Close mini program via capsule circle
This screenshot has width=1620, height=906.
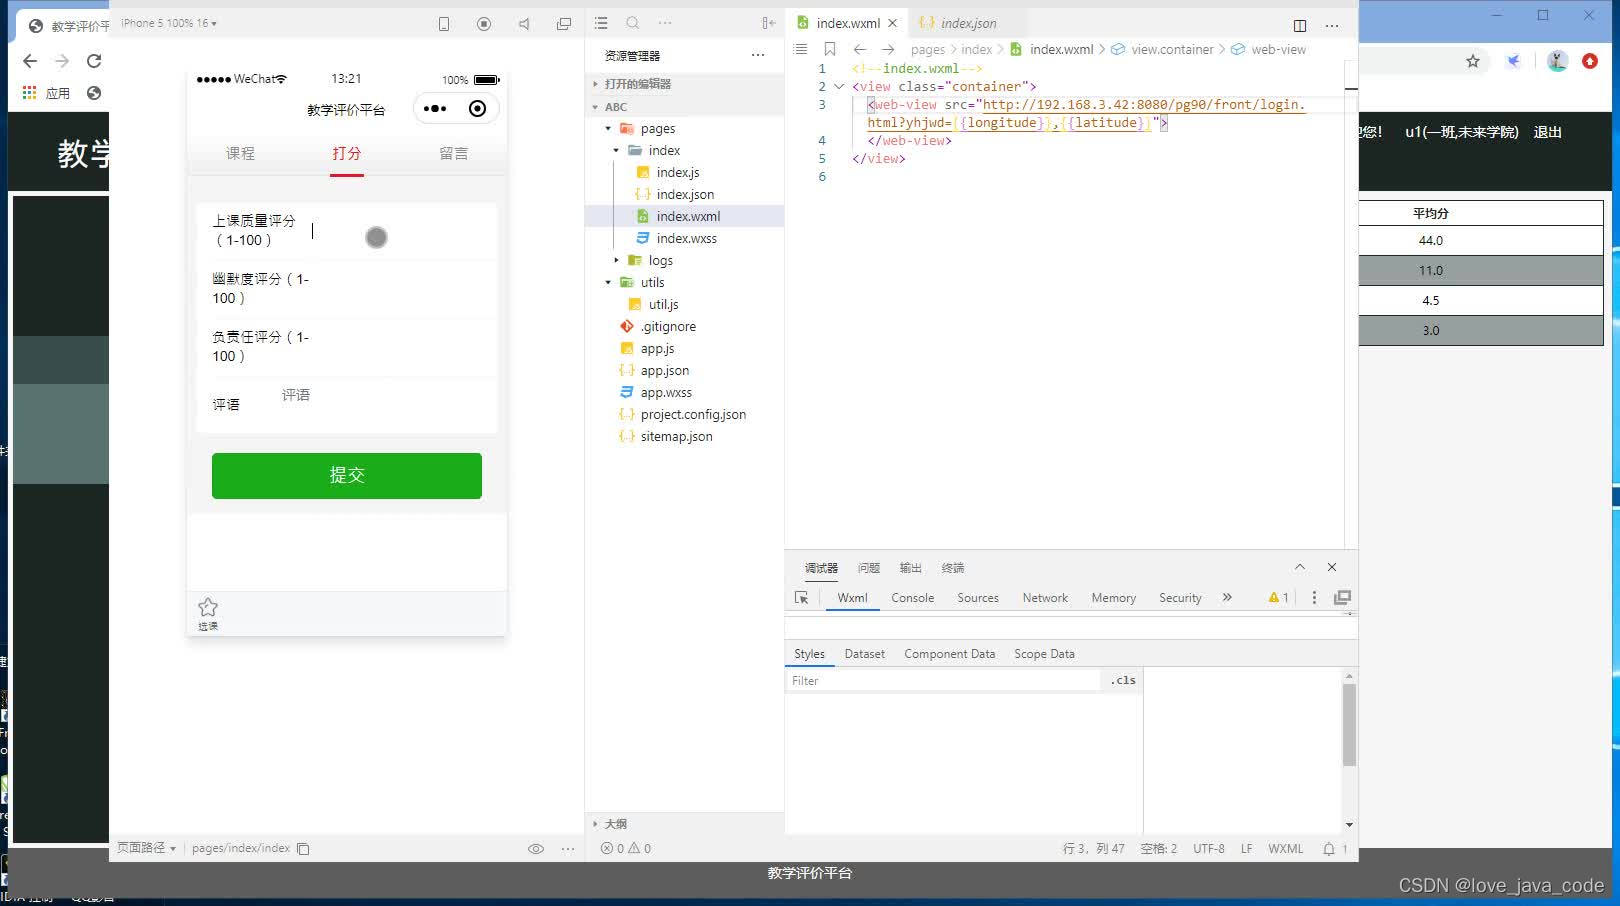coord(478,108)
